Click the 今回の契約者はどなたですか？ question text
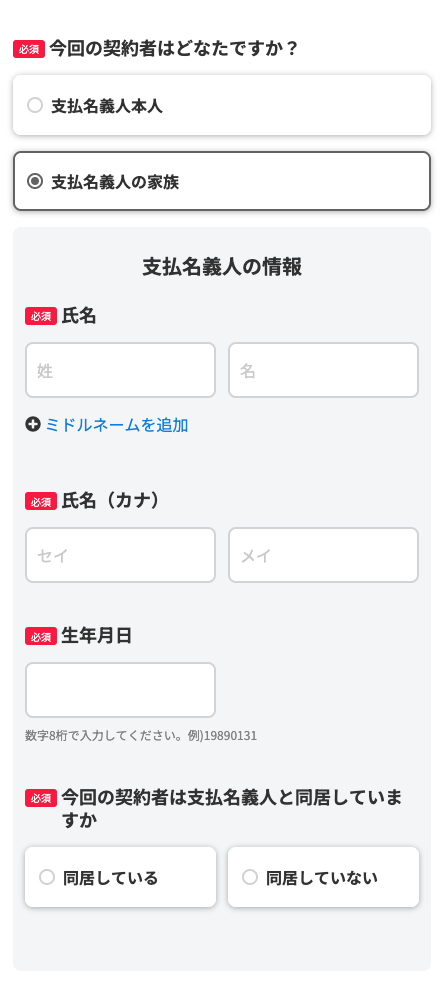This screenshot has width=440, height=987. pyautogui.click(x=173, y=49)
